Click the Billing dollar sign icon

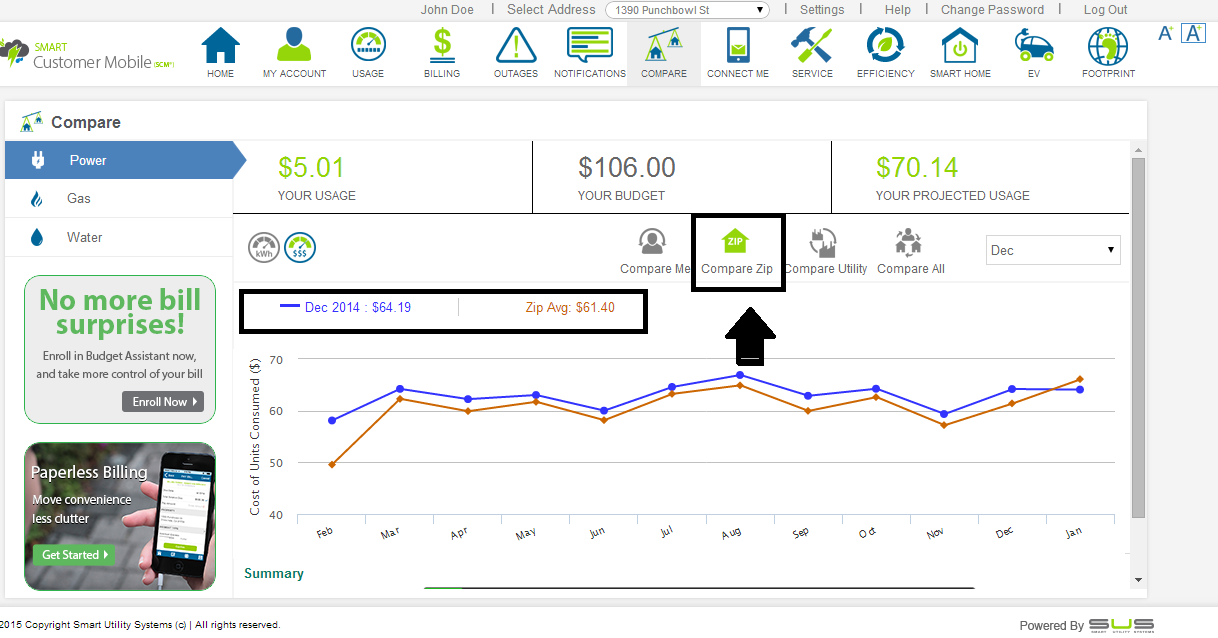[441, 47]
